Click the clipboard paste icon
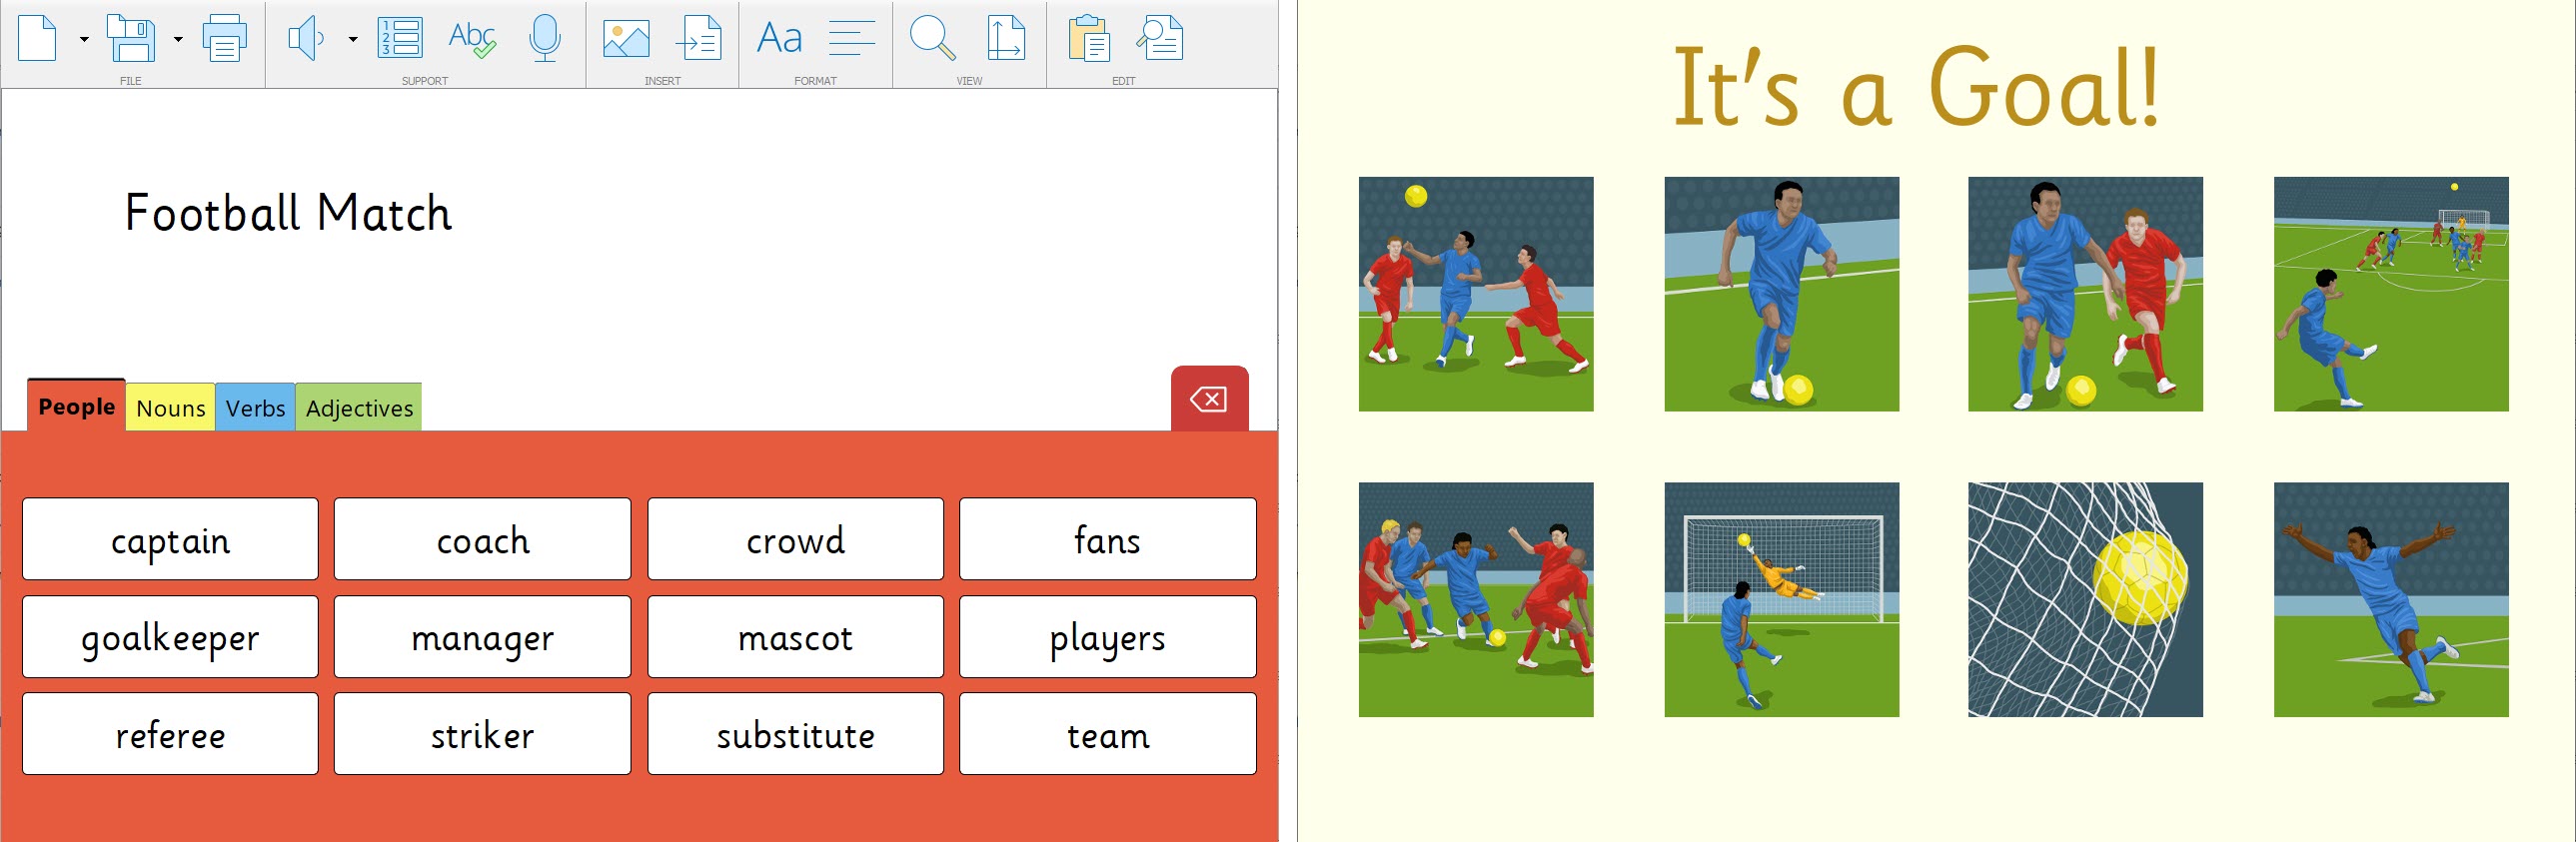Image resolution: width=2576 pixels, height=842 pixels. [x=1088, y=38]
